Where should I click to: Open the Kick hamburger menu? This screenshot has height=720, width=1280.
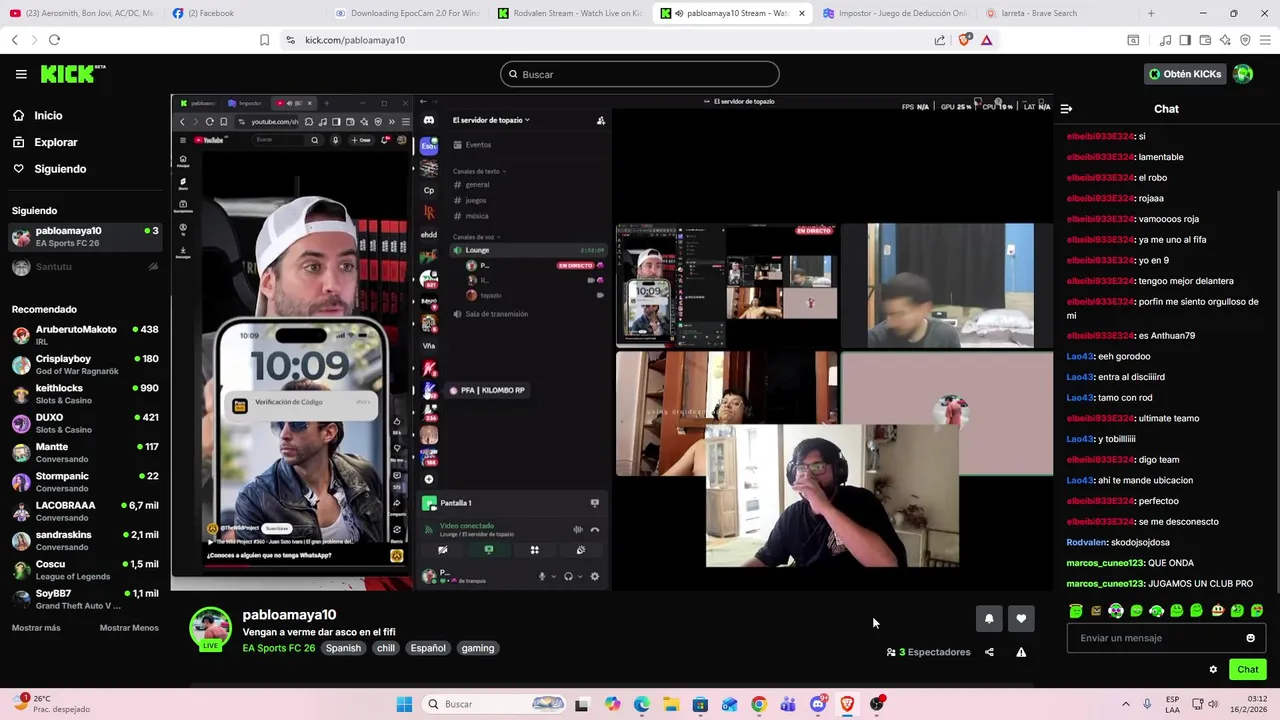click(21, 74)
